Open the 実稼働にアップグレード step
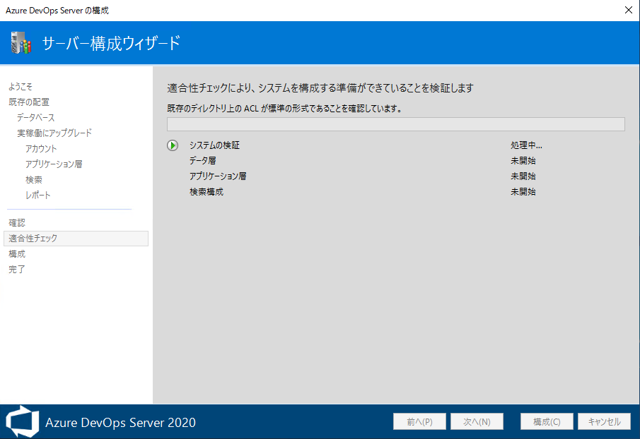Image resolution: width=640 pixels, height=439 pixels. (x=54, y=133)
